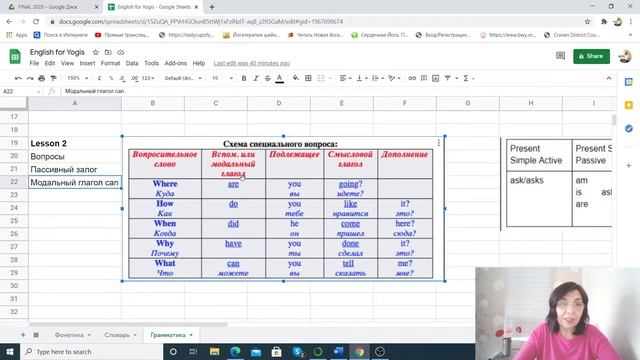The image size is (640, 360).
Task: Insert a link
Action: pos(412,78)
